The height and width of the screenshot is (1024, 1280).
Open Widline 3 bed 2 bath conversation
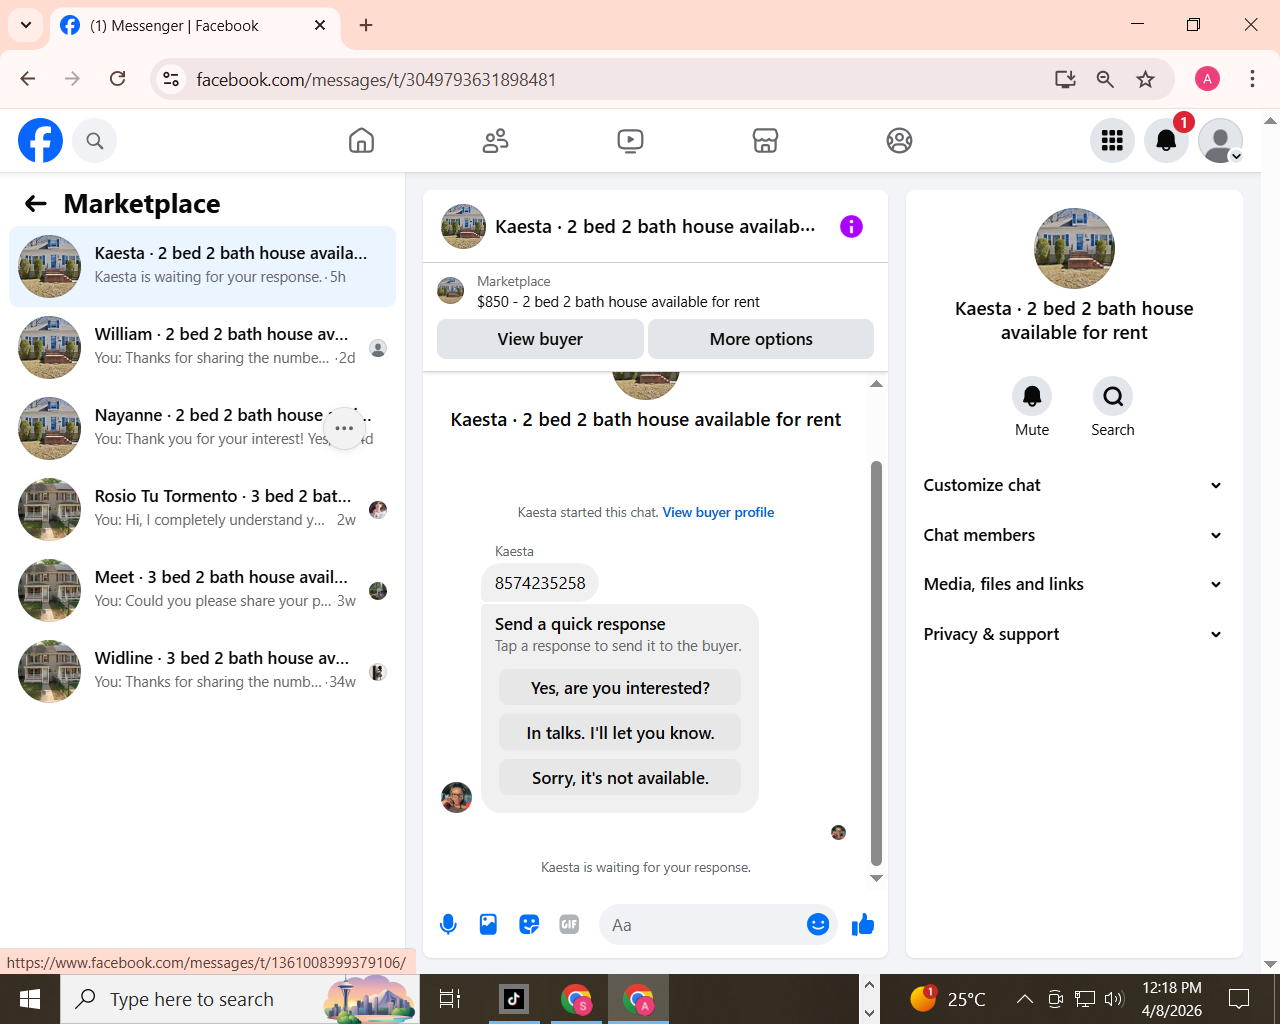[203, 671]
